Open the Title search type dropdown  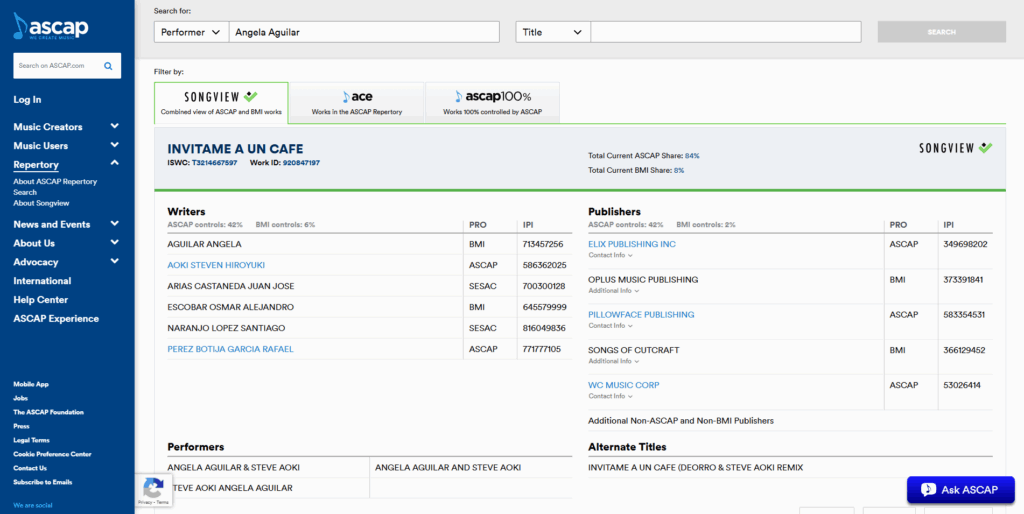[x=552, y=32]
